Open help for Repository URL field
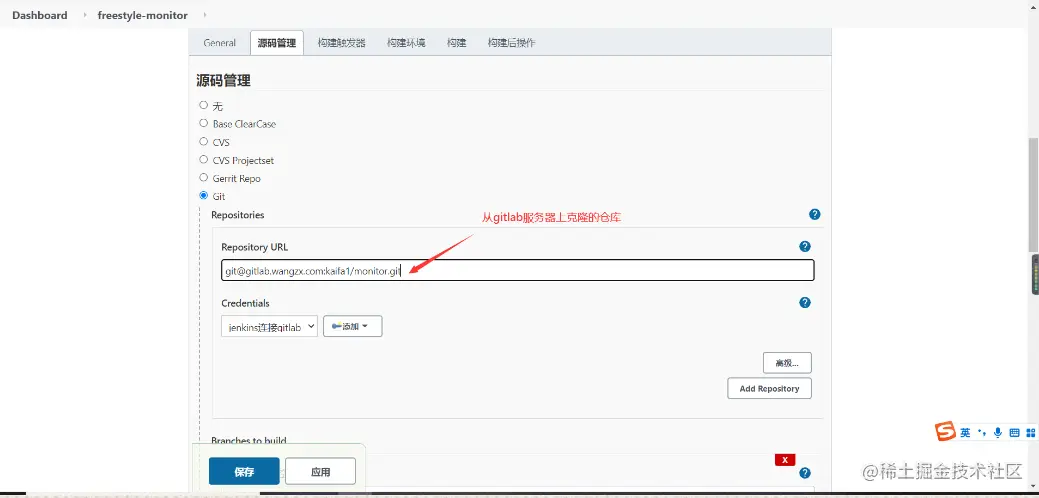 [805, 246]
